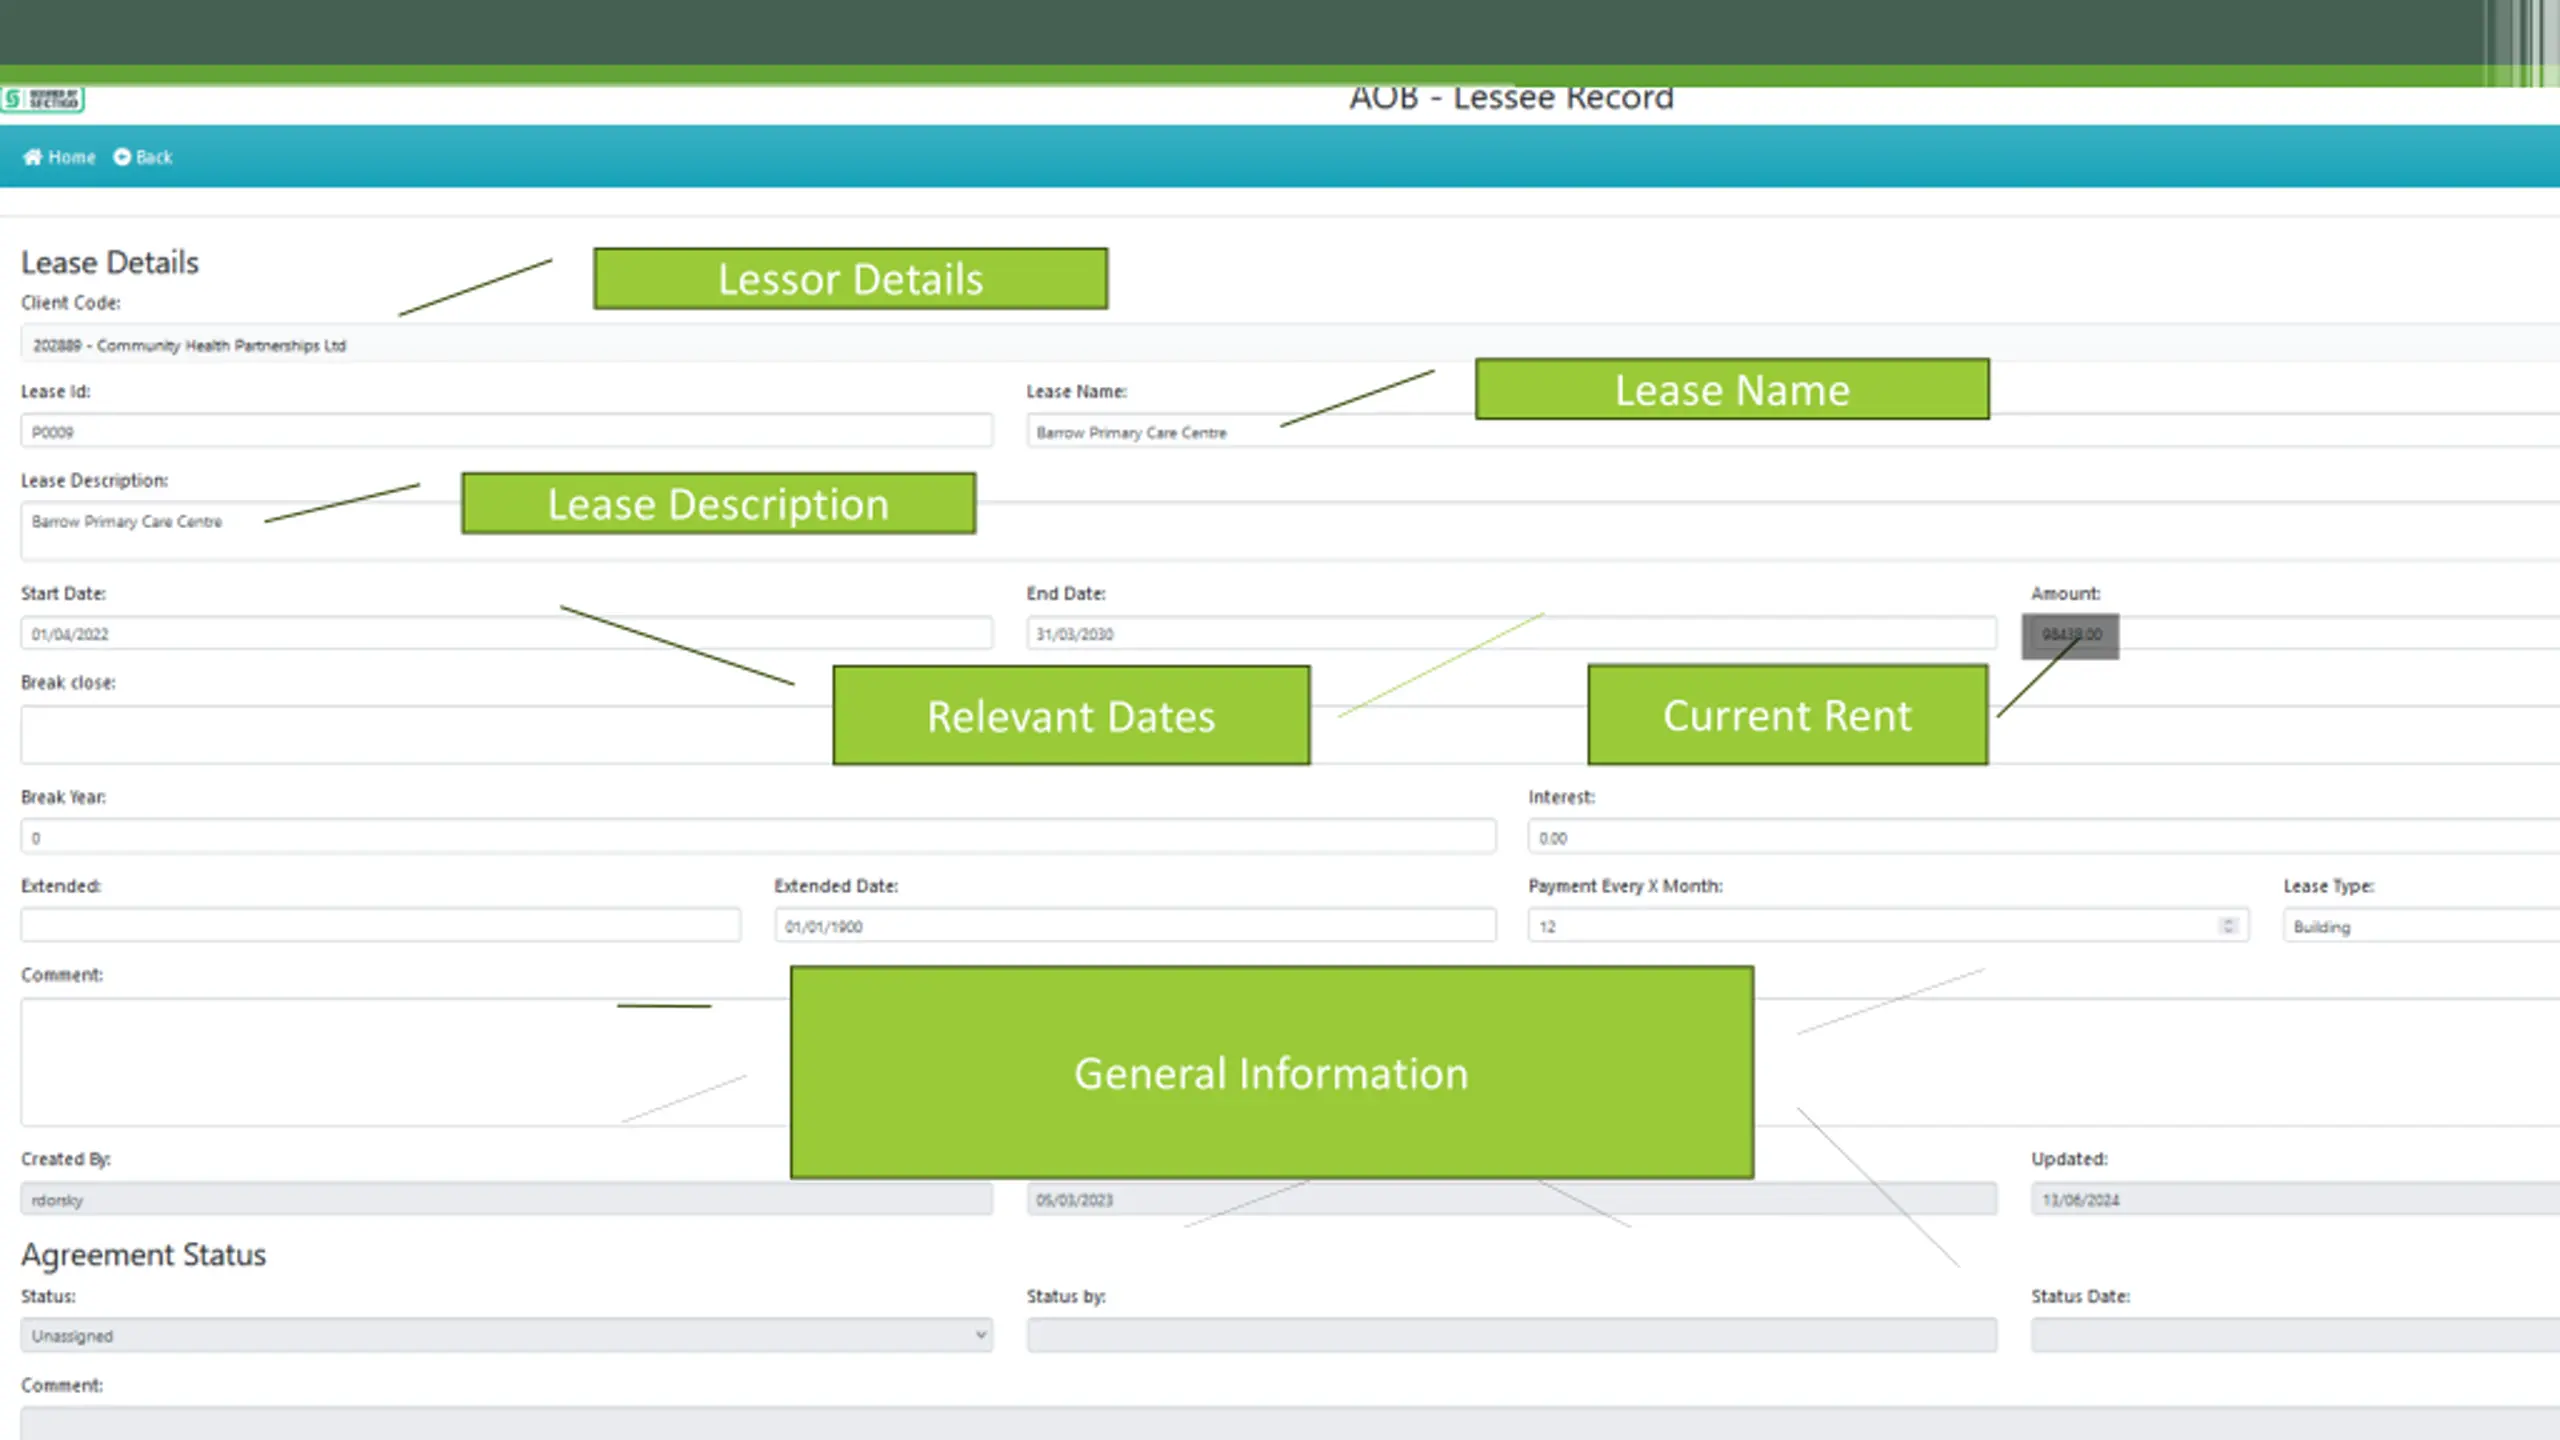
Task: Click the Agreement Status Comment box
Action: (1290, 1424)
